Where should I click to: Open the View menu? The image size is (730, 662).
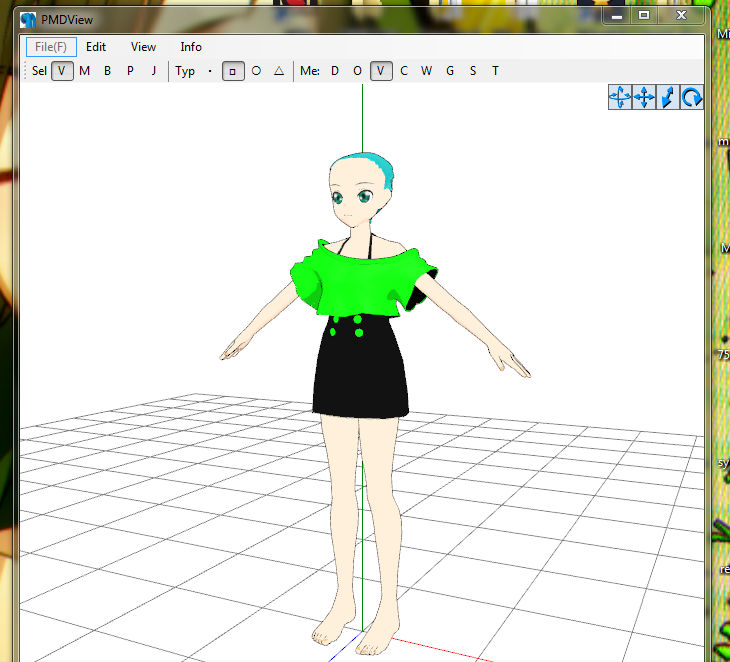pos(143,47)
